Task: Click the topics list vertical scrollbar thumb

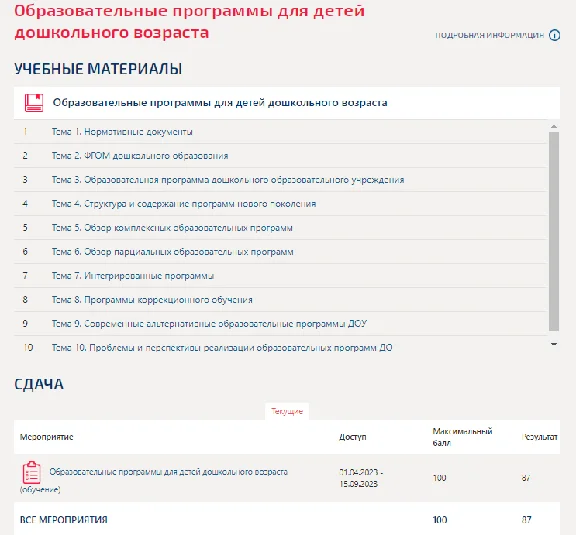Action: [x=554, y=231]
